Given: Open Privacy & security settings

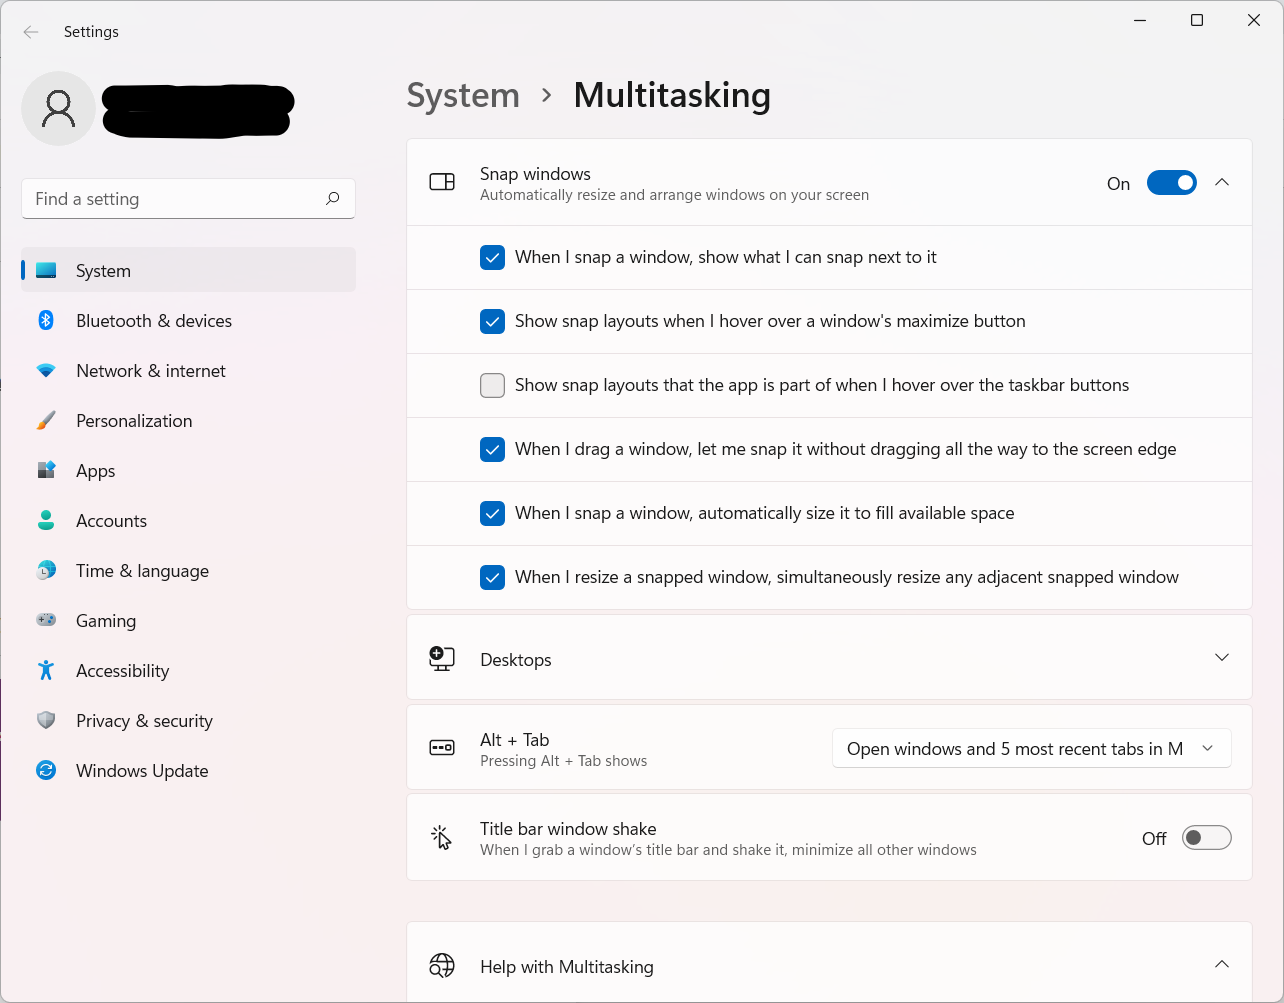Looking at the screenshot, I should pos(188,721).
